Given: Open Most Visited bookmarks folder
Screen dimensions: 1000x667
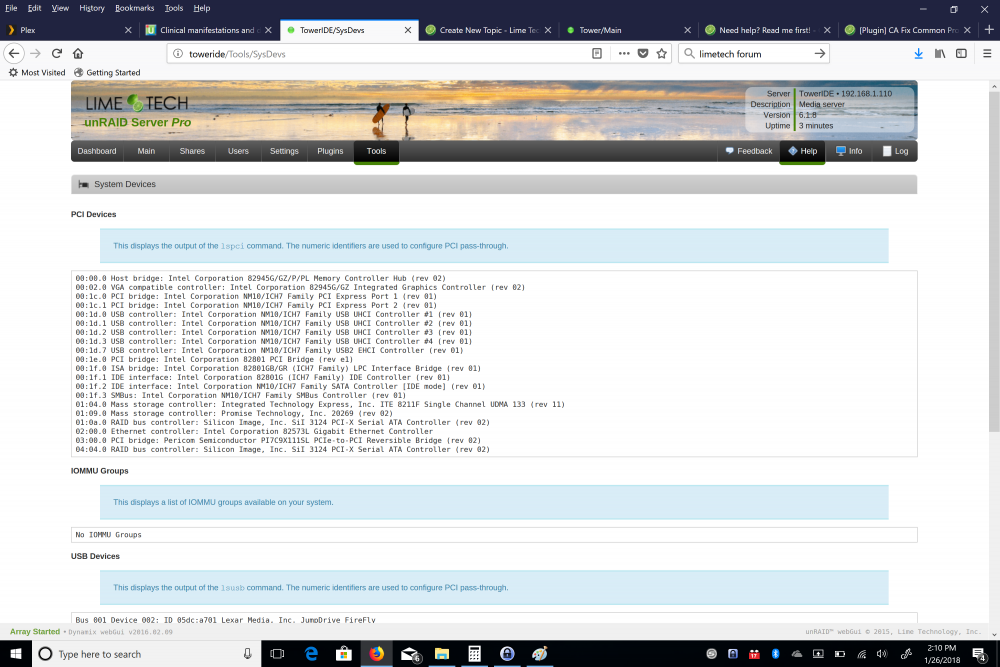Looking at the screenshot, I should point(37,73).
